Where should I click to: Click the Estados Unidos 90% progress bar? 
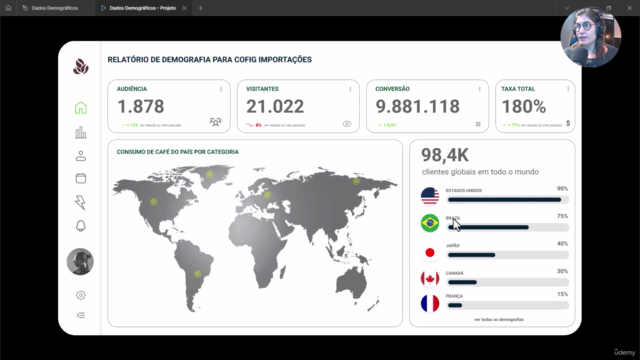tap(508, 200)
